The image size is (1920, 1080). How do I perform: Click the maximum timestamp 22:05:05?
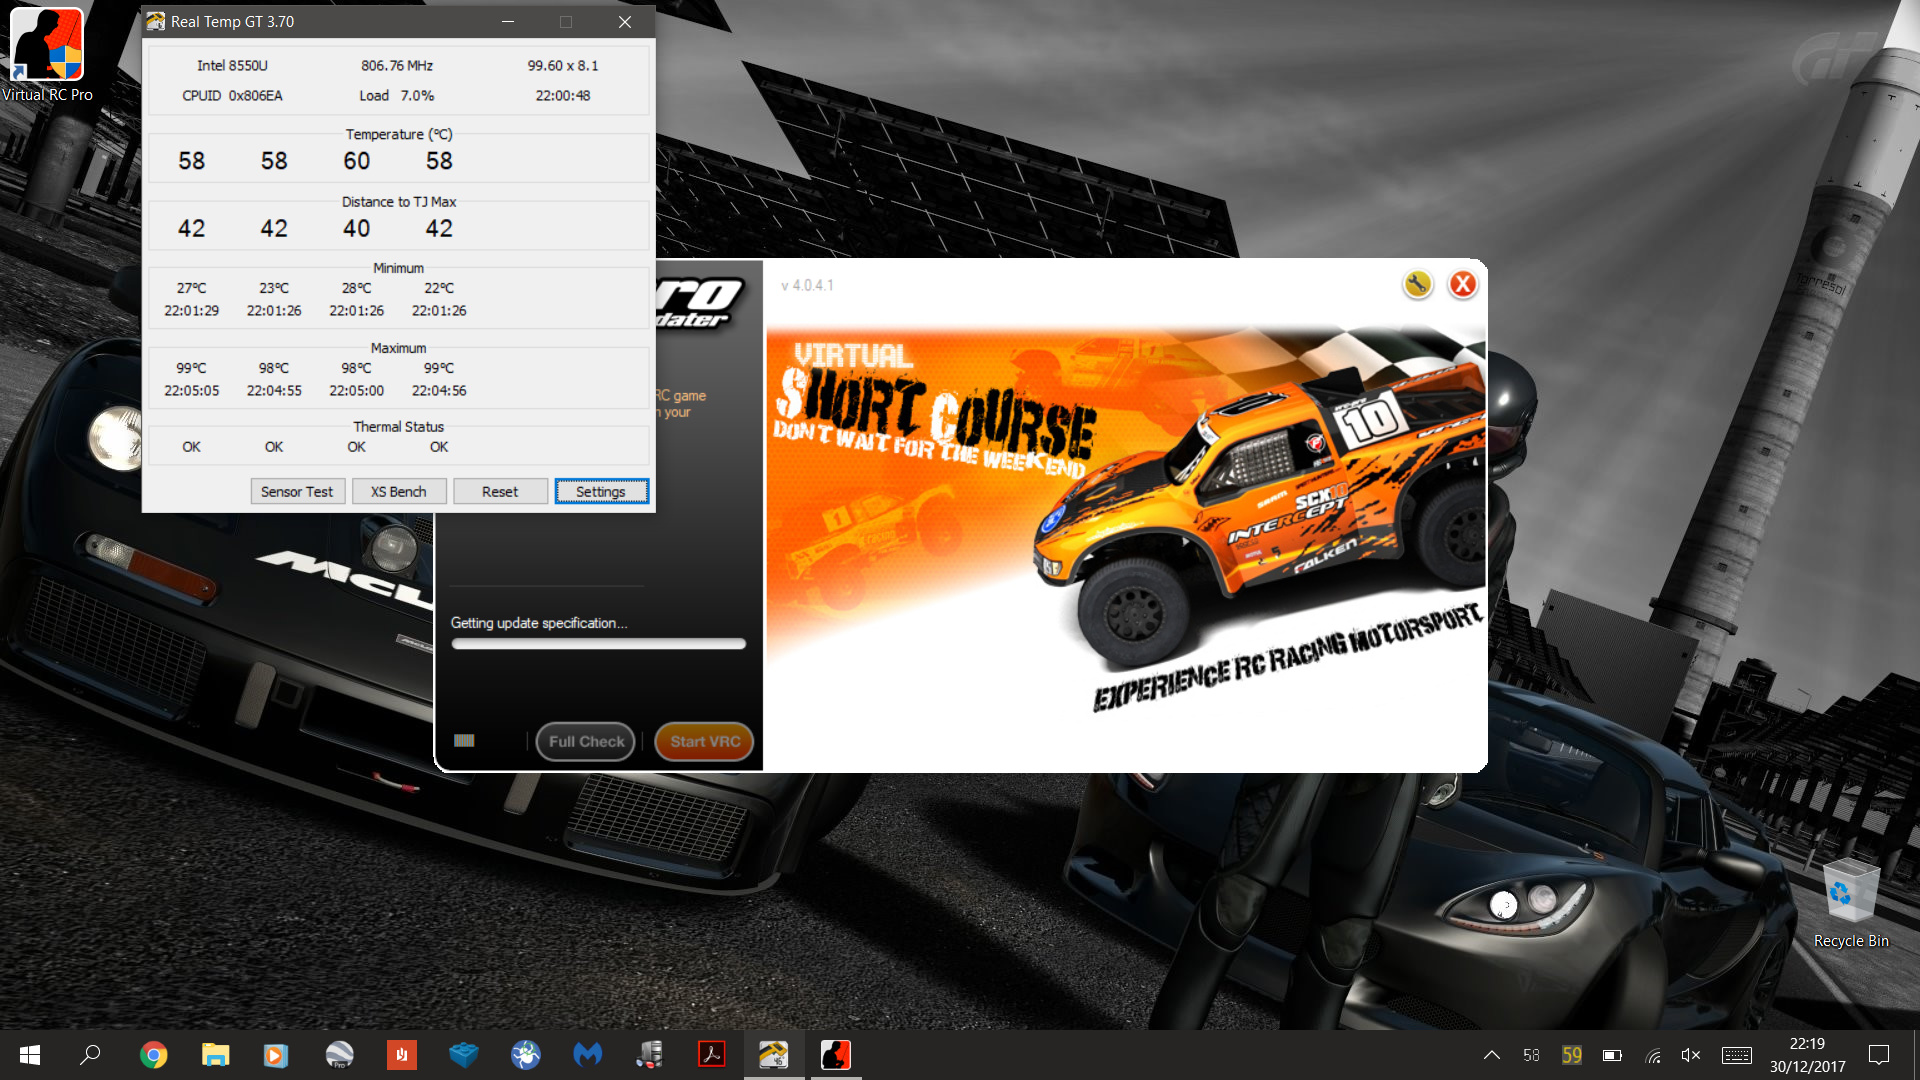coord(191,390)
